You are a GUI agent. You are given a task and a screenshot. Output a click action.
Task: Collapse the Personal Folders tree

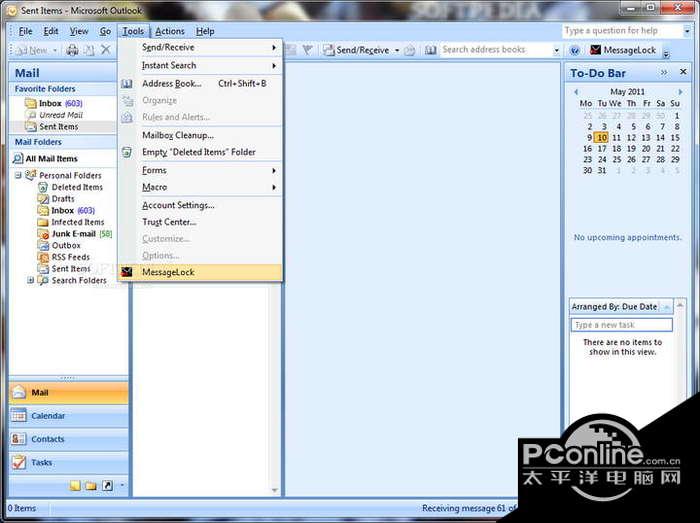click(x=18, y=175)
